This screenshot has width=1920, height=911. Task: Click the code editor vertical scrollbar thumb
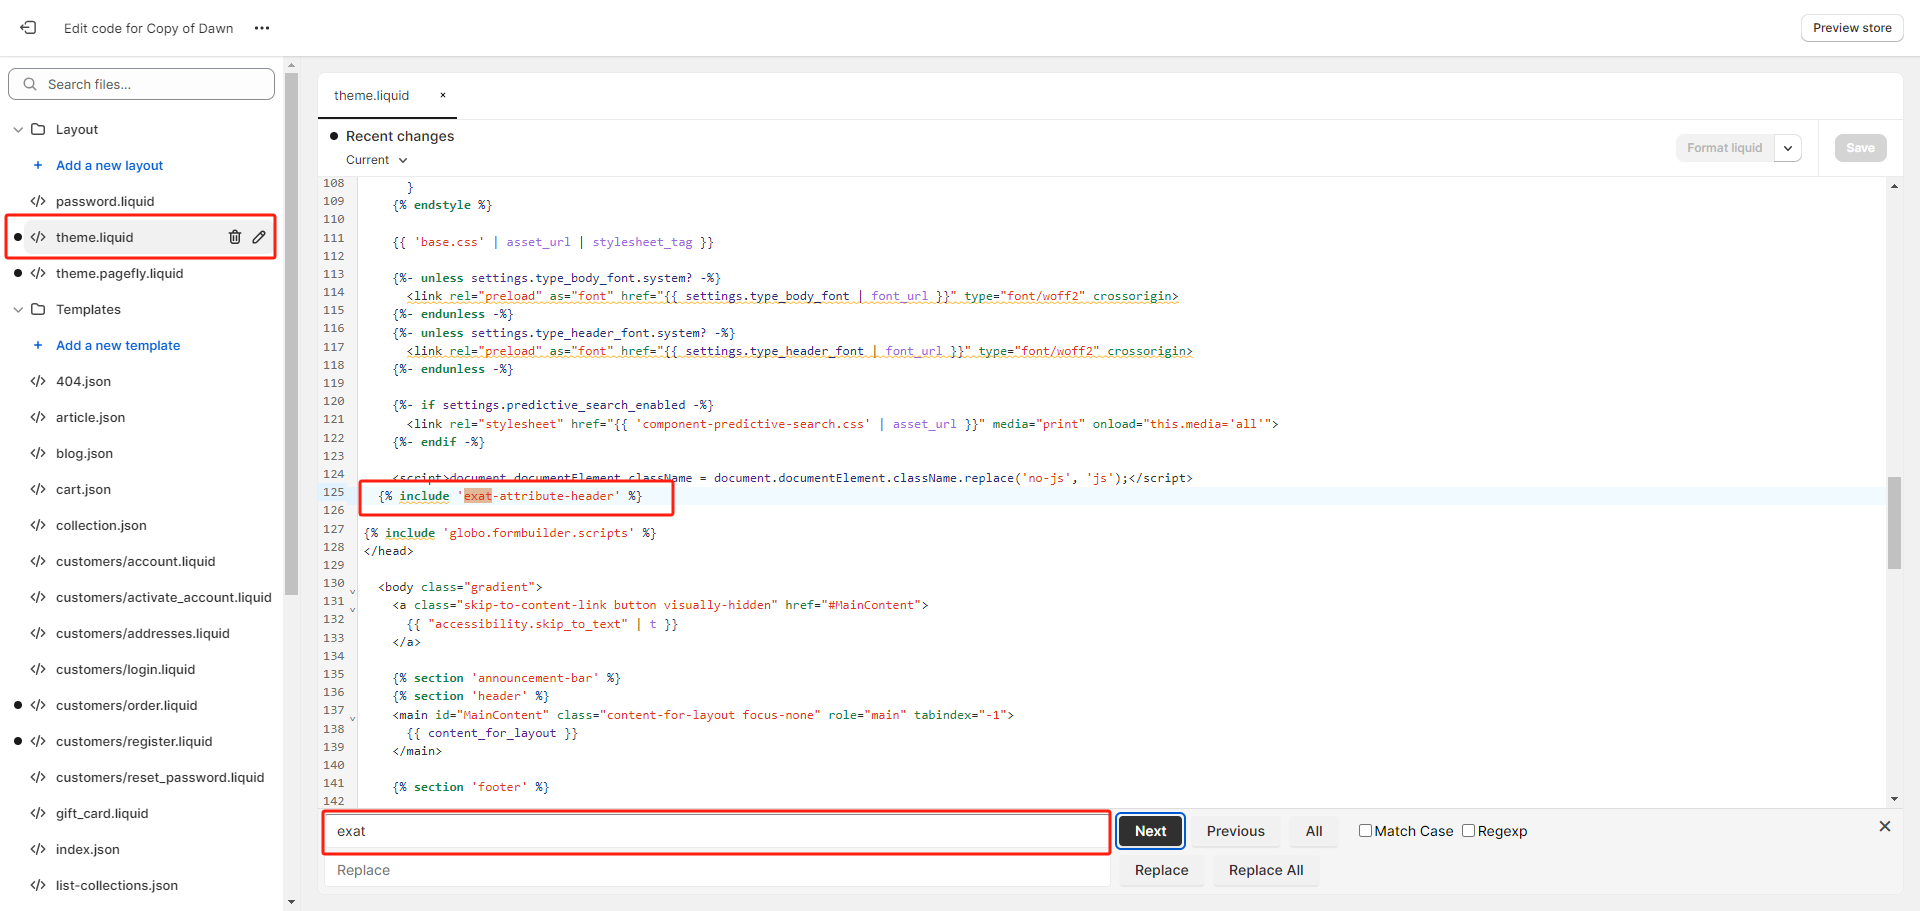click(1894, 523)
